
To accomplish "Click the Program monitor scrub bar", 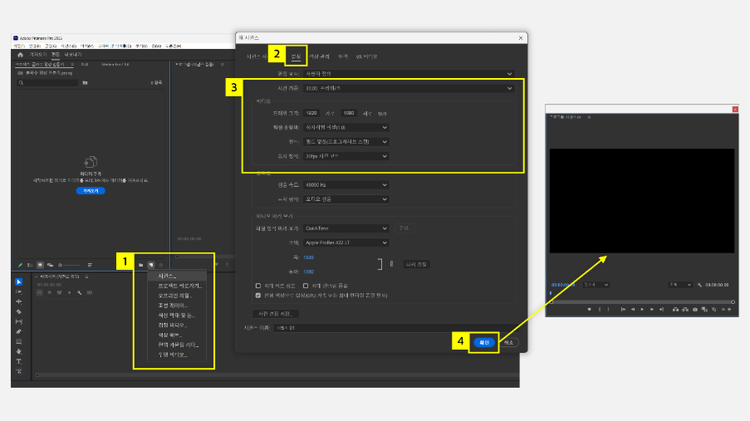I will point(642,302).
